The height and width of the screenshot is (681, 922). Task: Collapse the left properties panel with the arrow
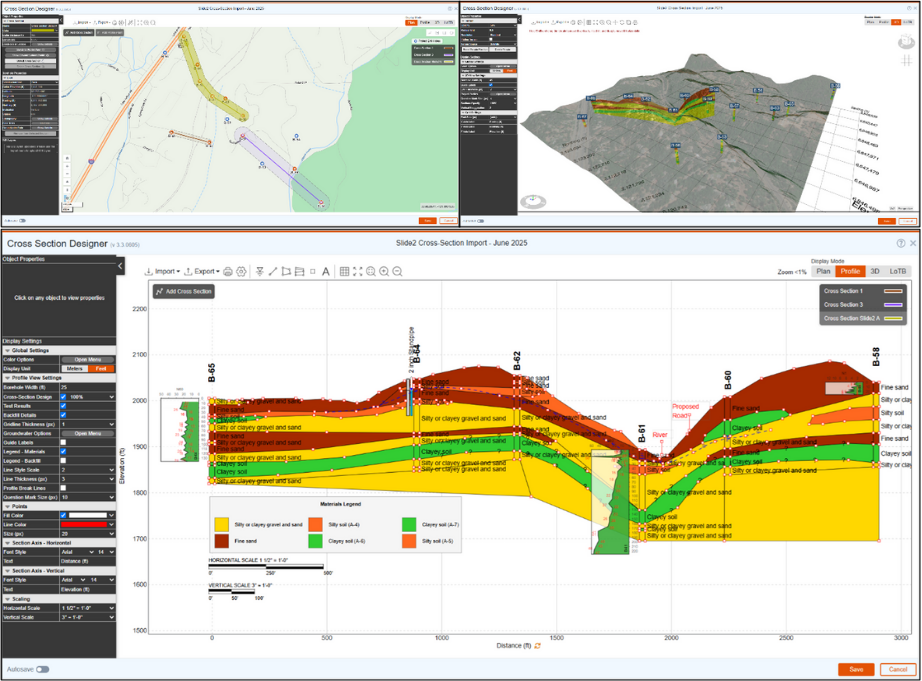[x=120, y=266]
